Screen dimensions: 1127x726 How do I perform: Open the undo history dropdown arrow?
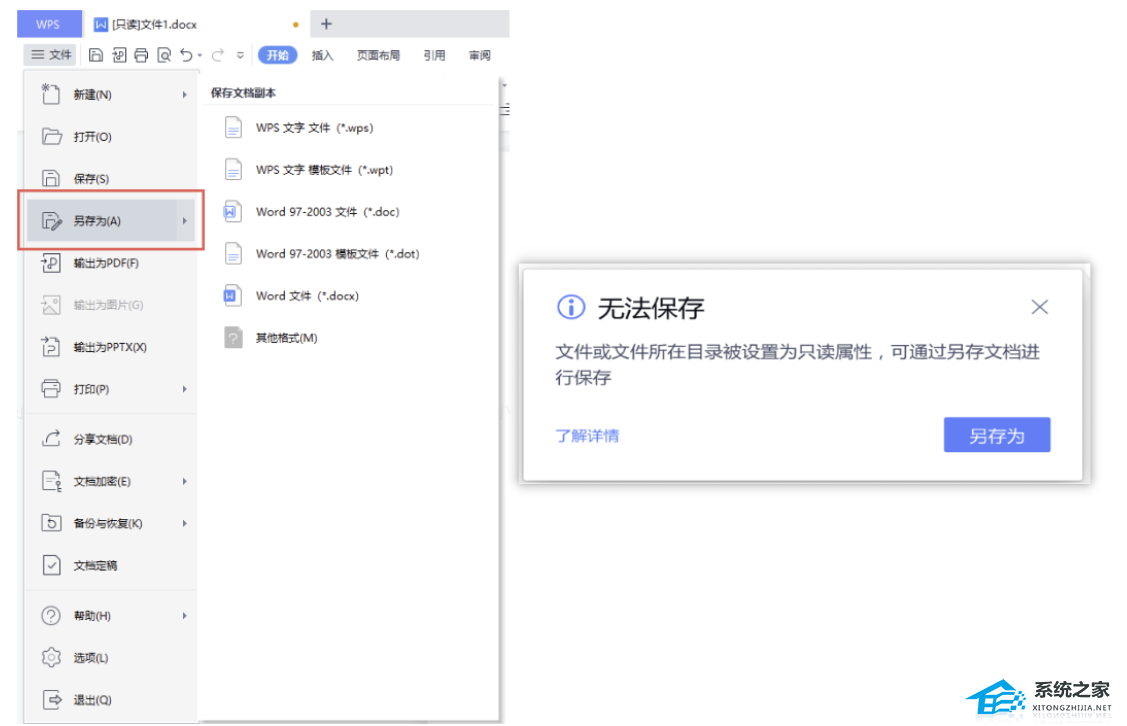[200, 55]
